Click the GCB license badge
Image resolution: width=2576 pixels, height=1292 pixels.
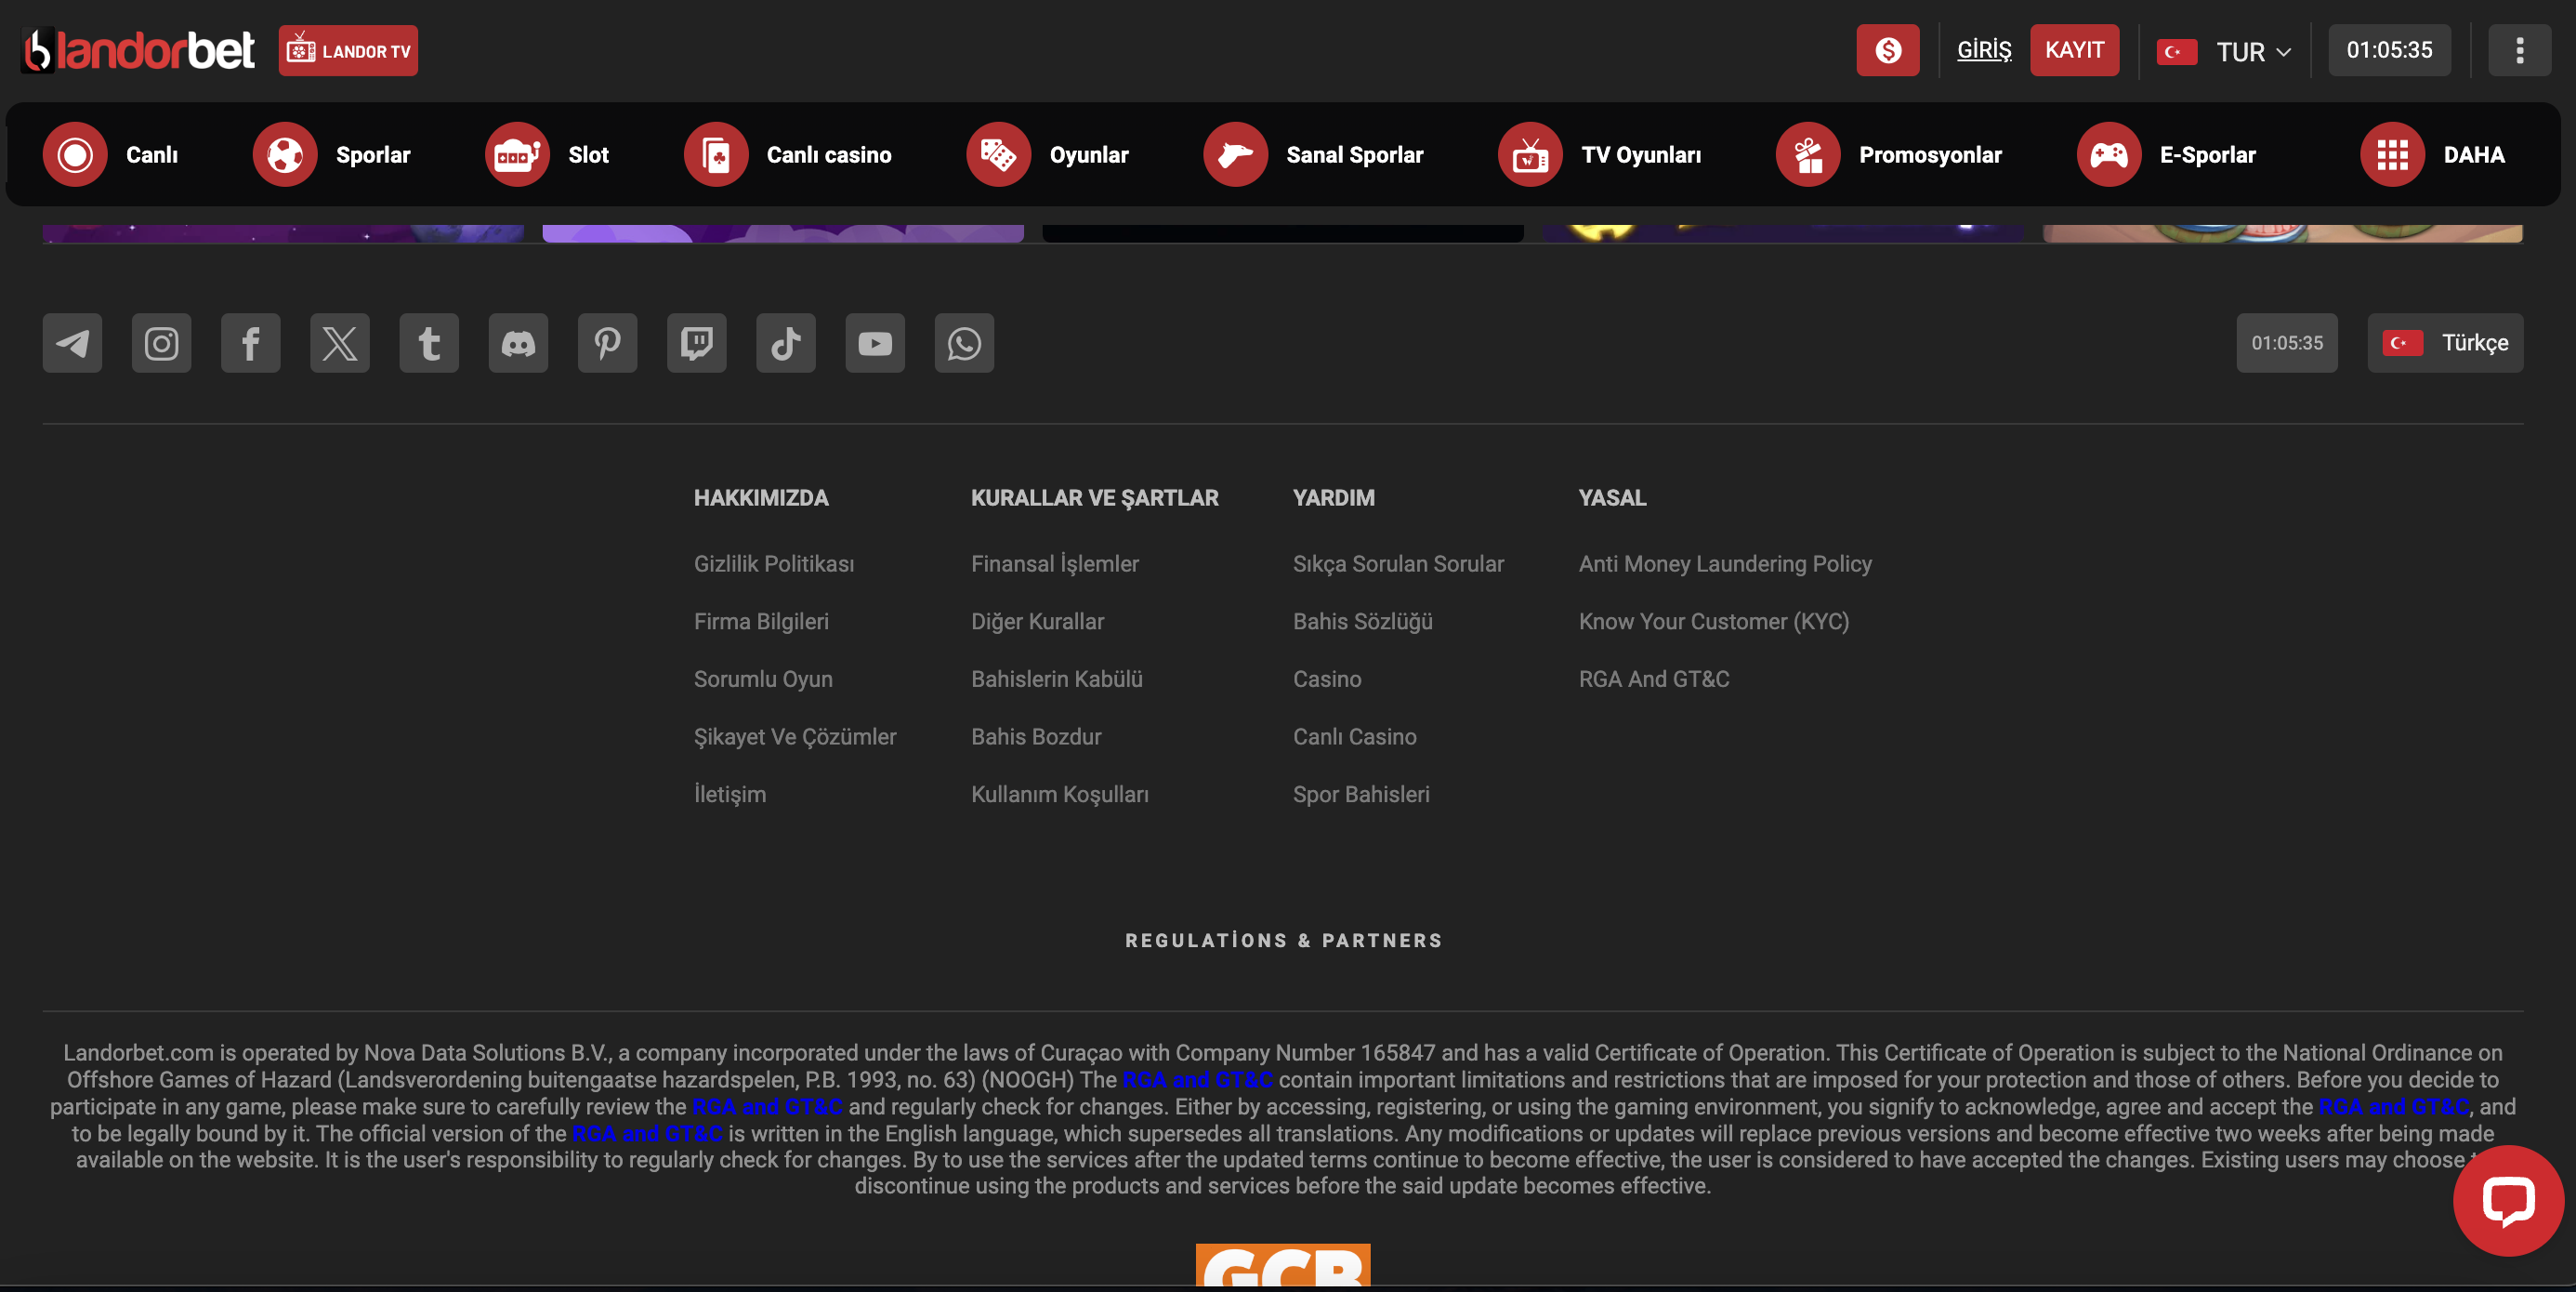point(1282,1265)
